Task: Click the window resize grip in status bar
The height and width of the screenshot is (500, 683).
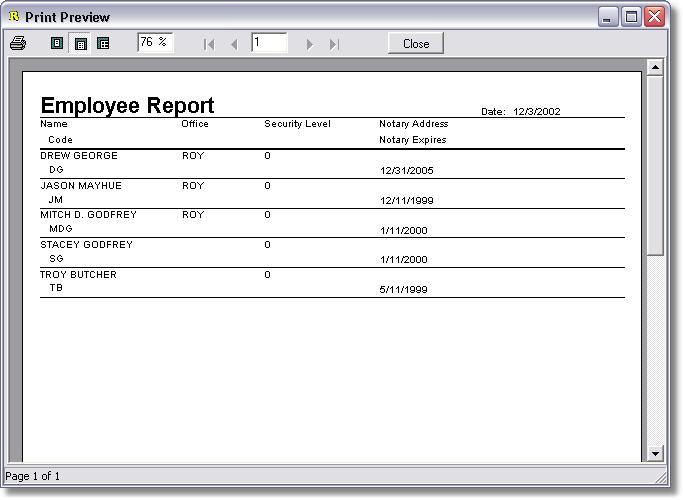Action: 662,477
